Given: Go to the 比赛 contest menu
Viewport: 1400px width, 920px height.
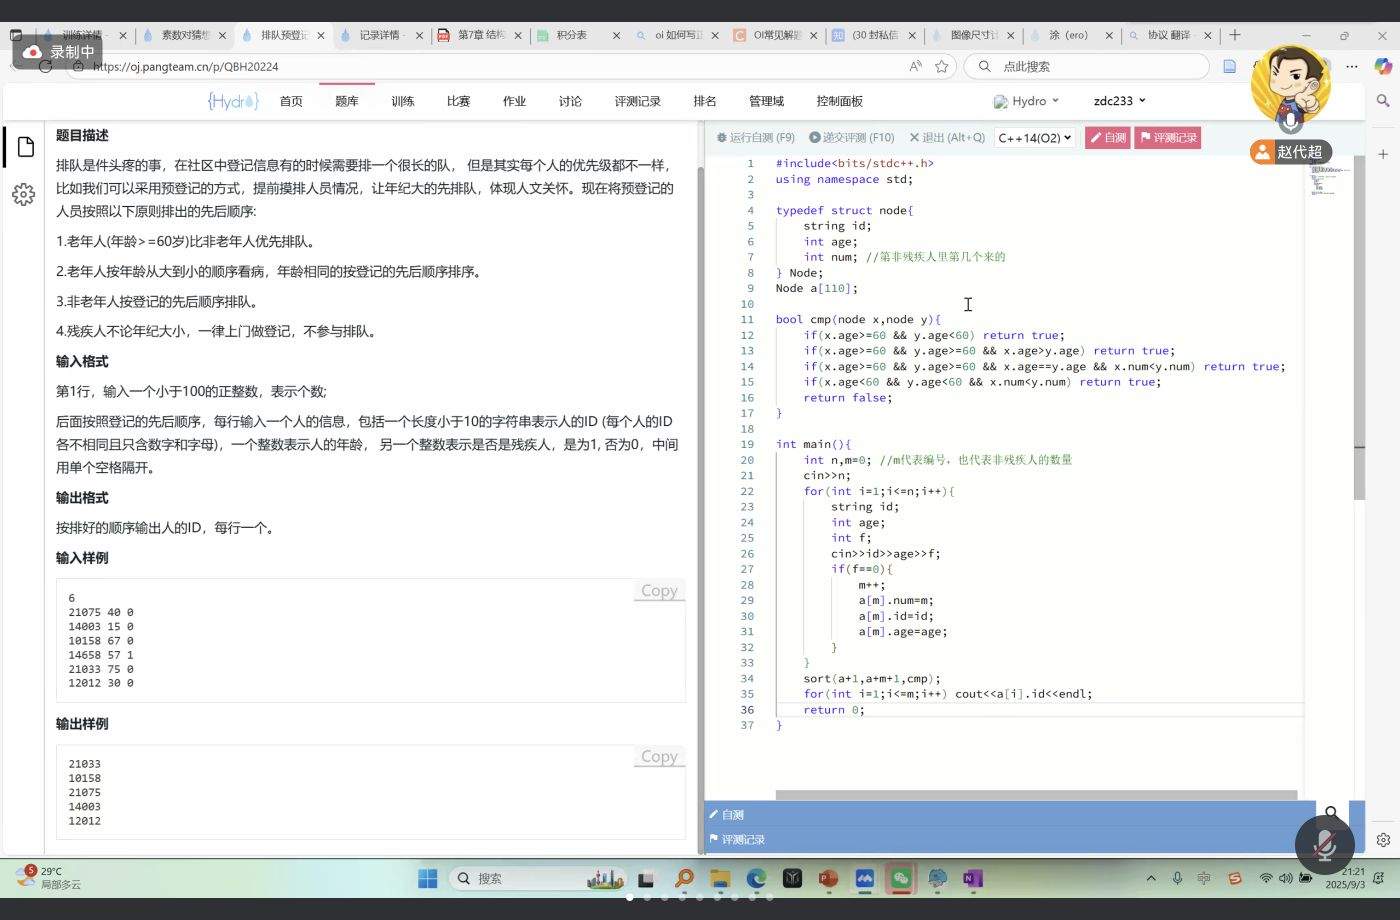Looking at the screenshot, I should 458,101.
